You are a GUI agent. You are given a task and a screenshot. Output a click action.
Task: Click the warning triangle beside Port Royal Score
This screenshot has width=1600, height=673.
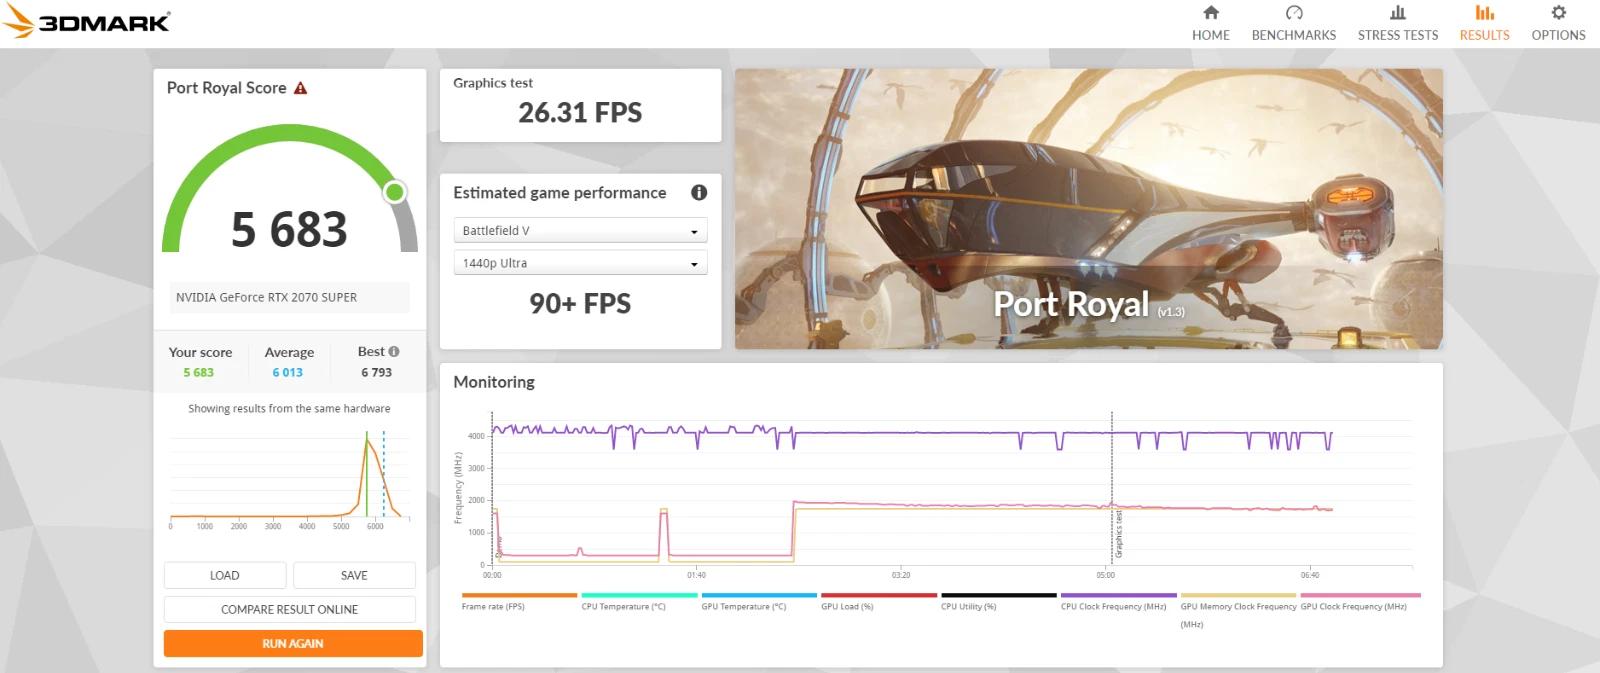point(300,88)
